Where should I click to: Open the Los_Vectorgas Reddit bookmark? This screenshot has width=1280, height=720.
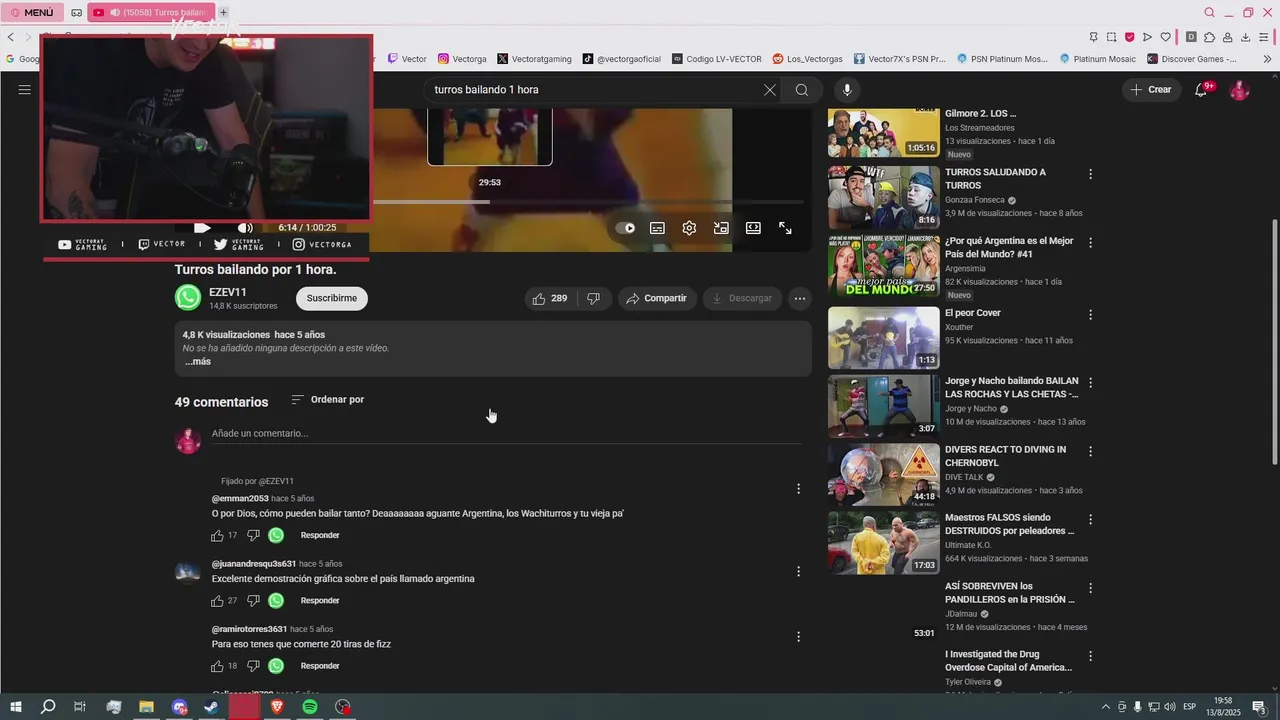pos(808,59)
